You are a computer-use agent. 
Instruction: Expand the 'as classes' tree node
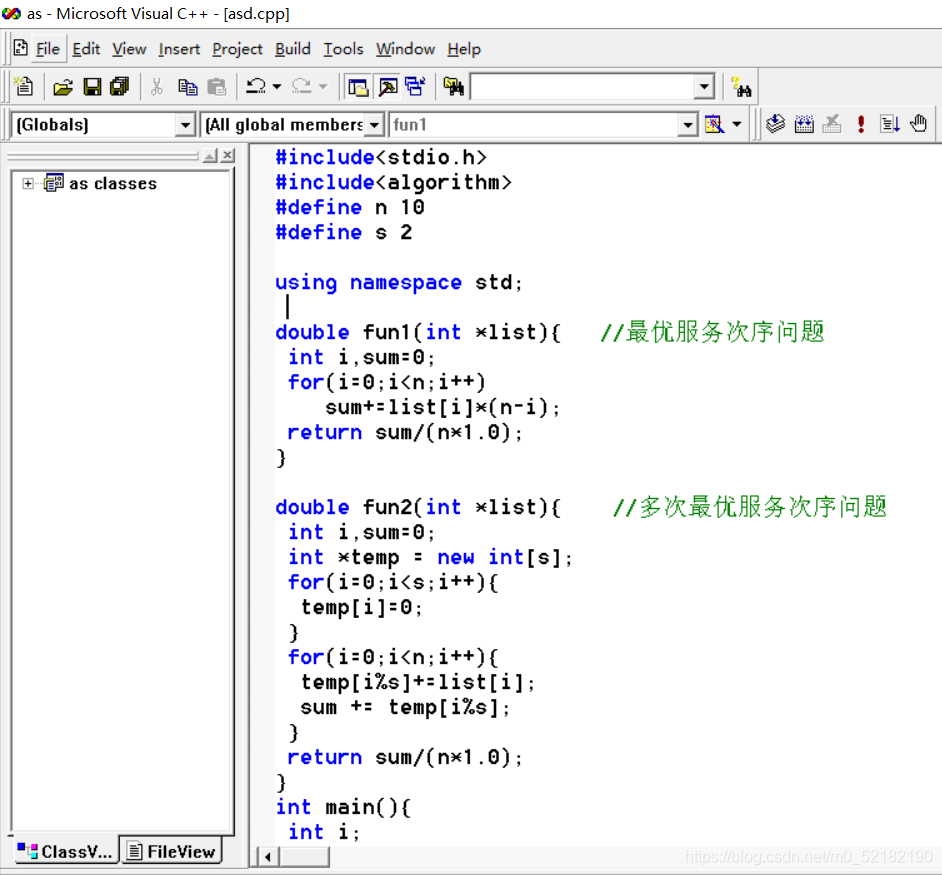(28, 183)
